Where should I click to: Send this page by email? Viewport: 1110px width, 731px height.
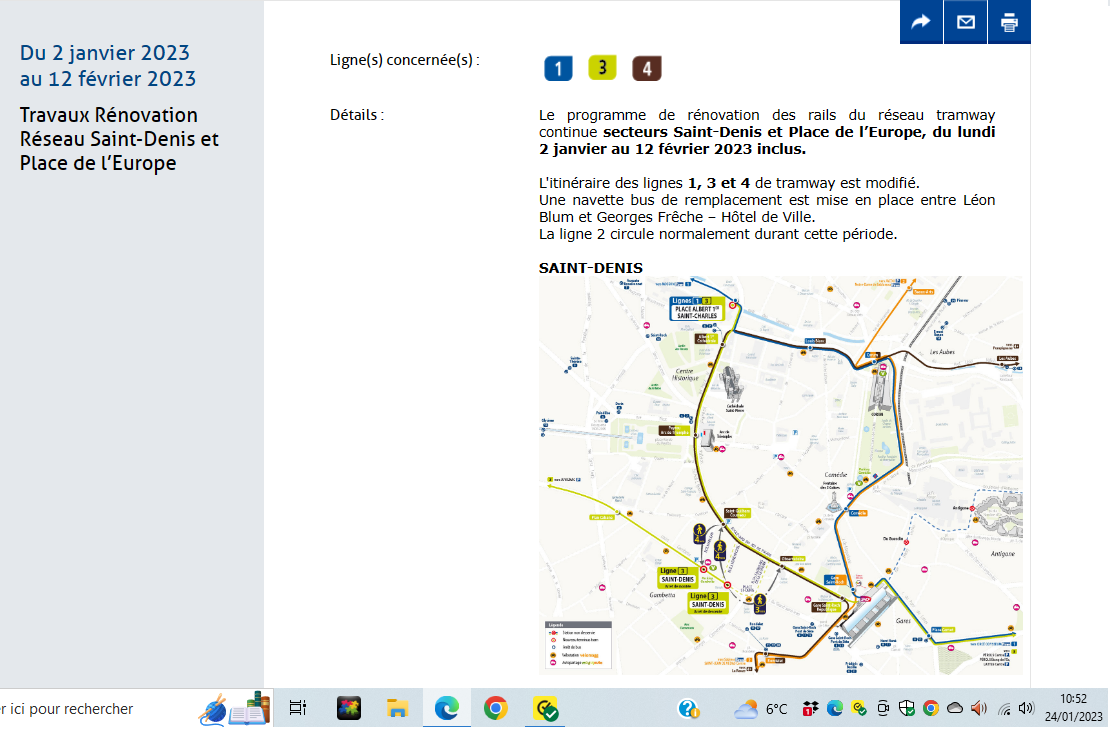tap(965, 22)
